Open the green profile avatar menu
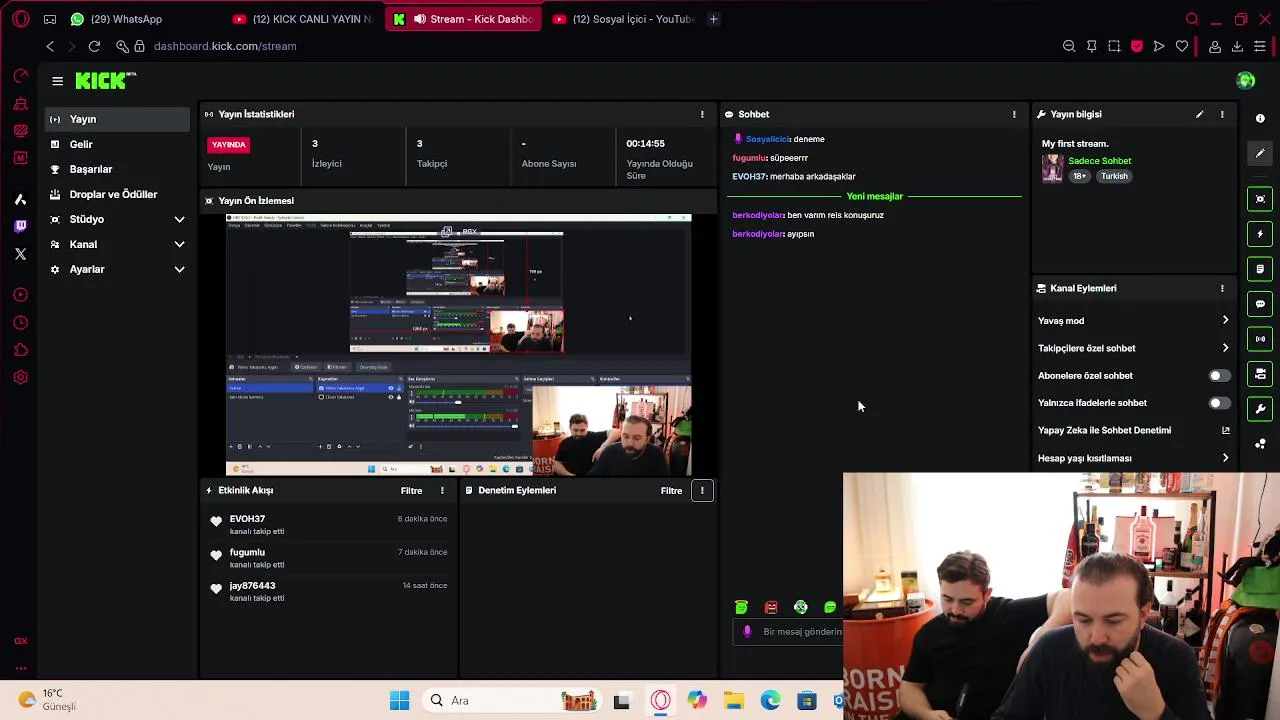Screen dimensions: 1280x720 pyautogui.click(x=1245, y=81)
